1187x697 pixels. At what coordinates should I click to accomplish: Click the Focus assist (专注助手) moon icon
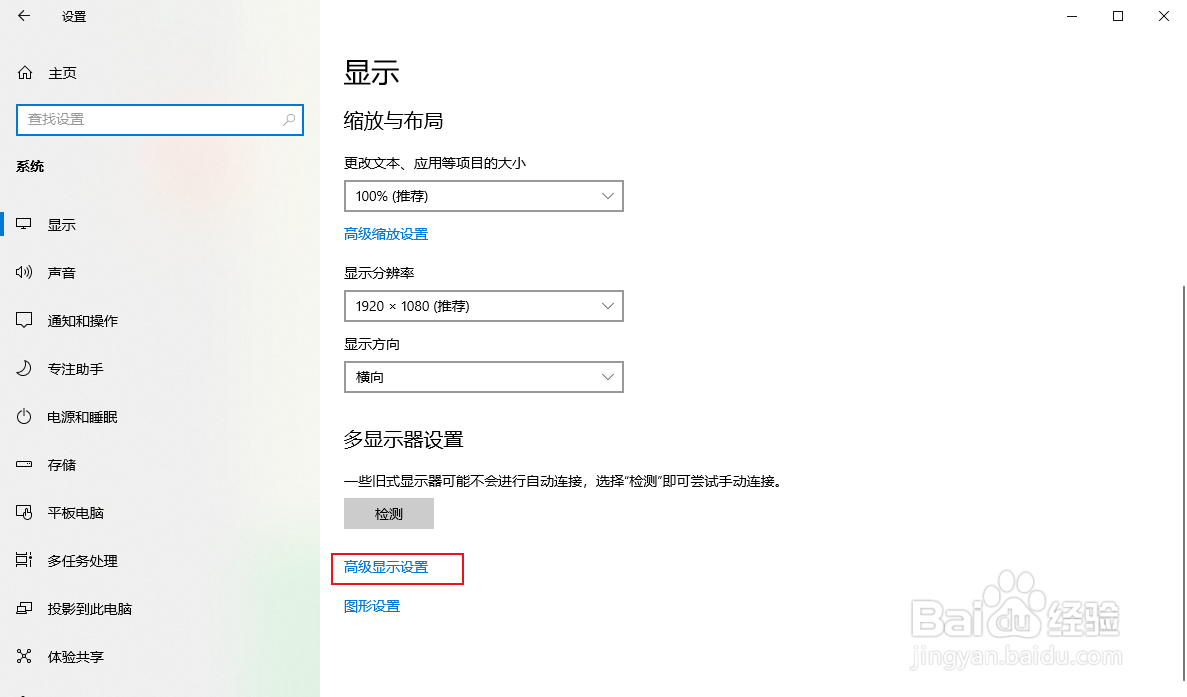pyautogui.click(x=25, y=369)
